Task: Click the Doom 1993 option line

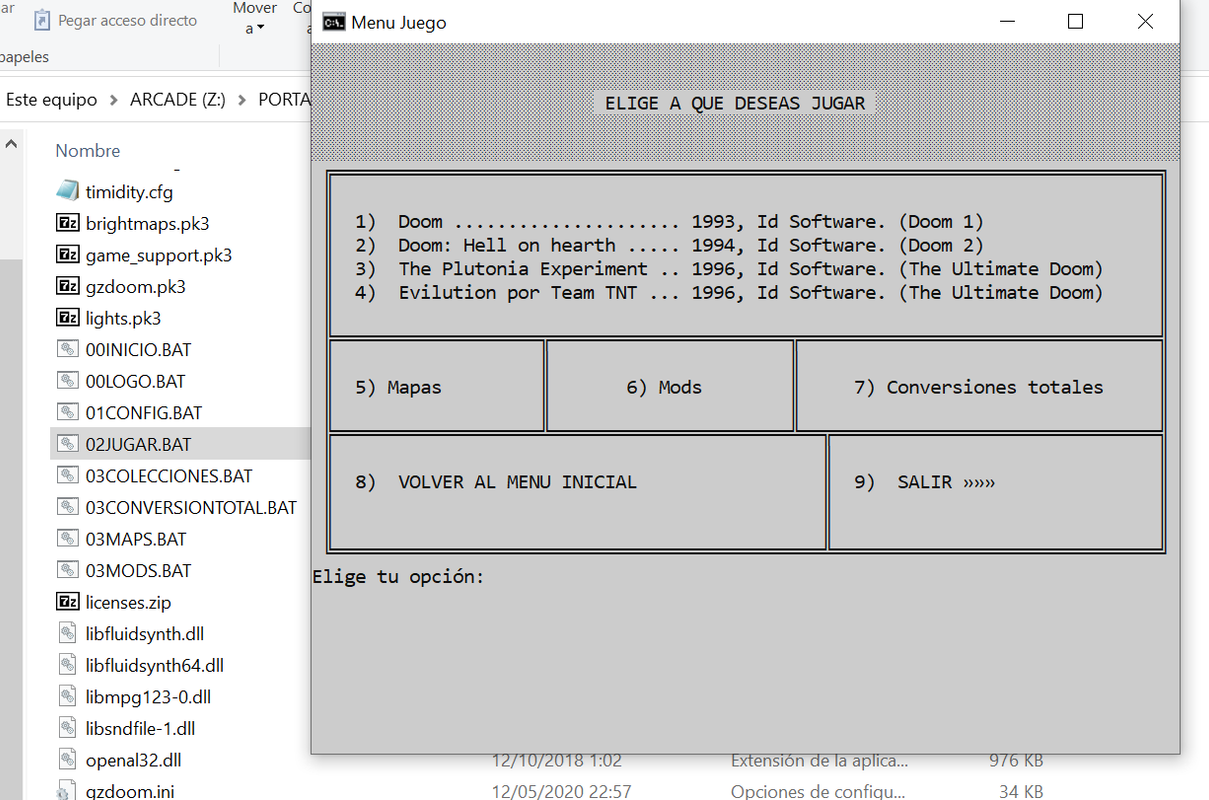Action: pyautogui.click(x=669, y=221)
